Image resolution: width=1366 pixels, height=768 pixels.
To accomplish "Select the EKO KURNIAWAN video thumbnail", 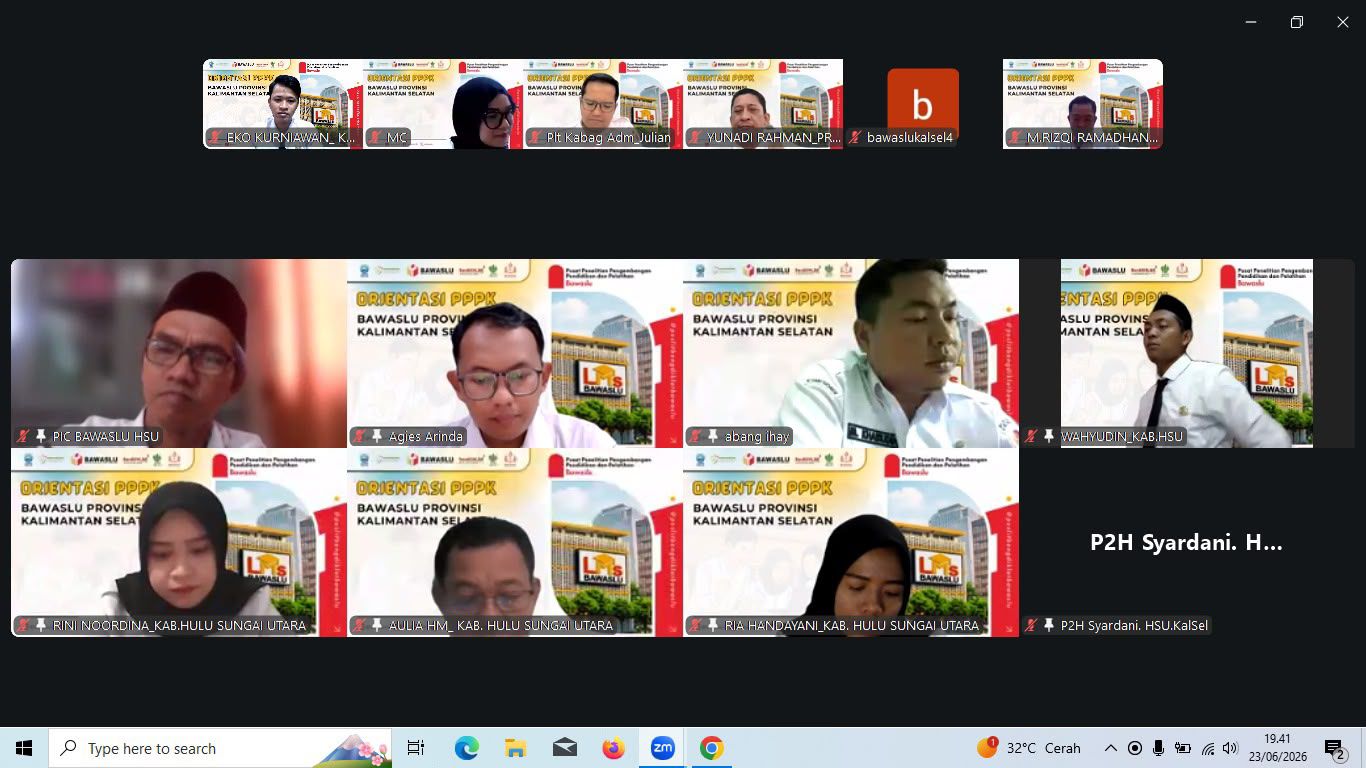I will [x=283, y=104].
